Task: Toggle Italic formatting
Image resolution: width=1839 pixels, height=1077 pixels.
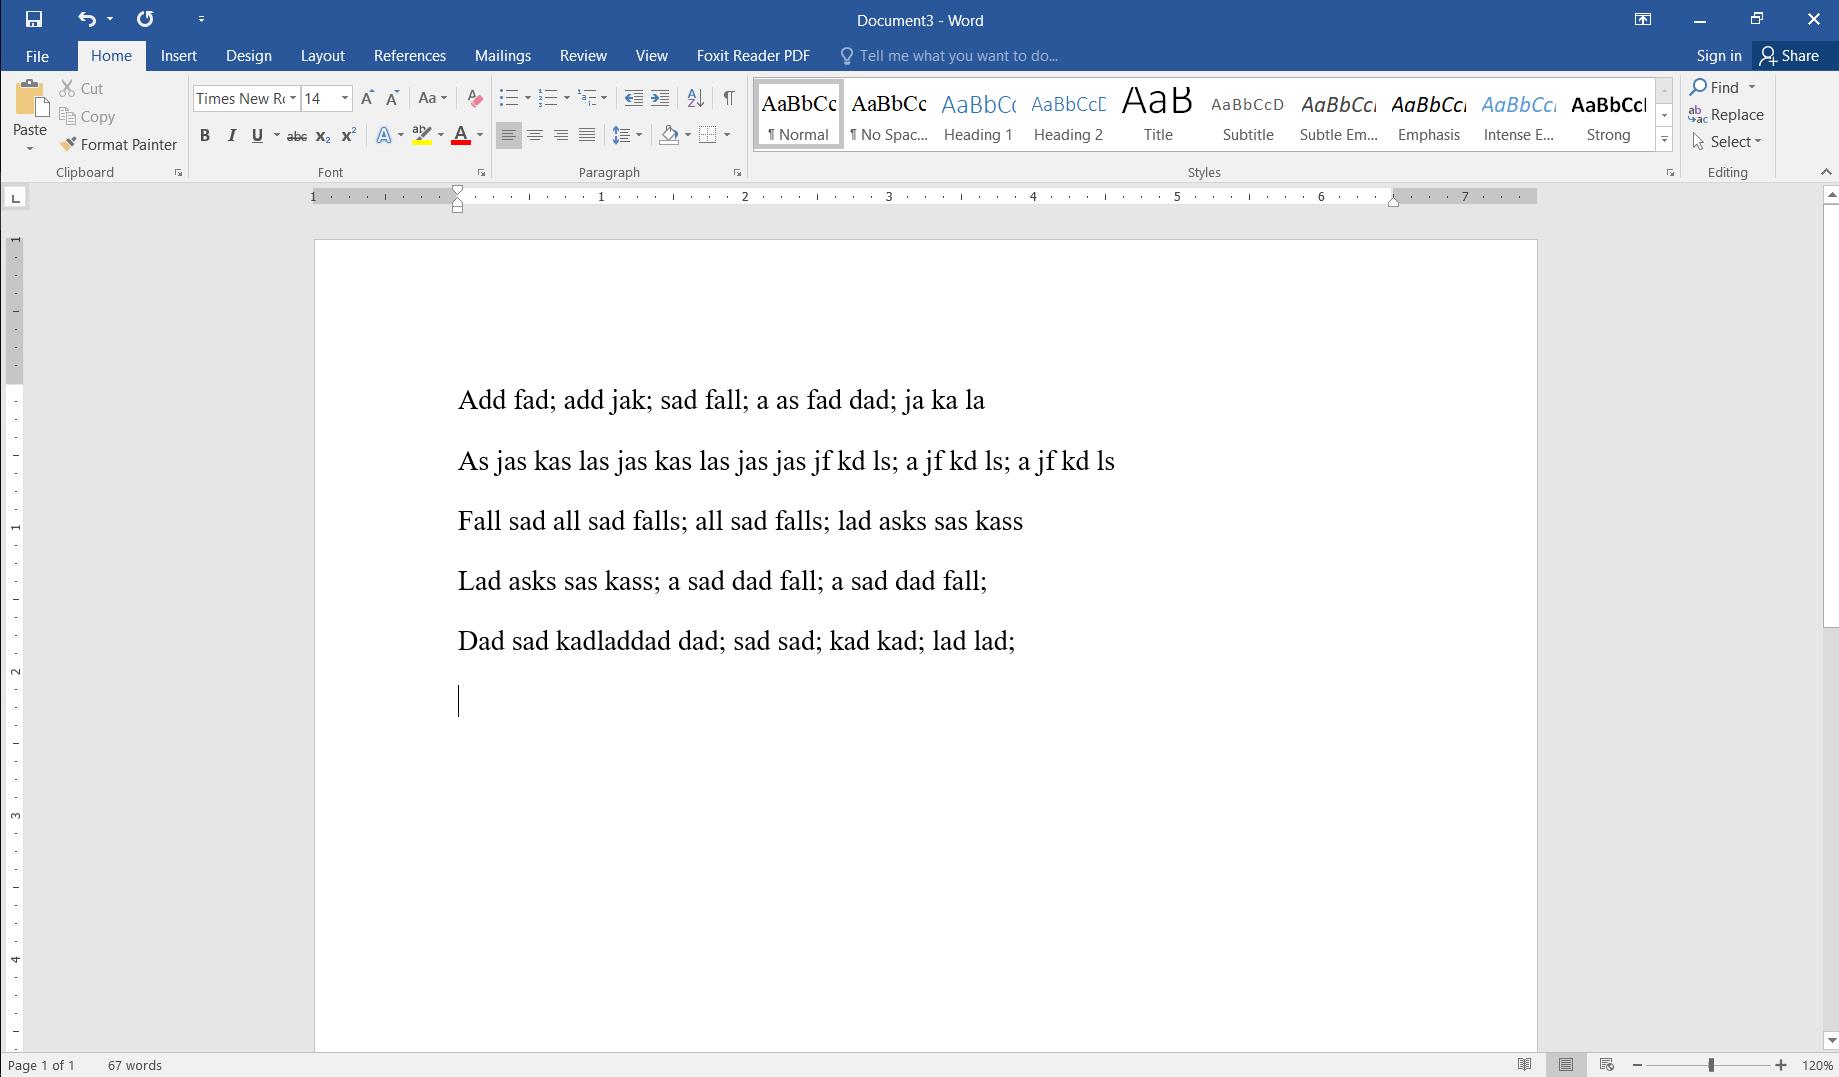Action: click(x=231, y=135)
